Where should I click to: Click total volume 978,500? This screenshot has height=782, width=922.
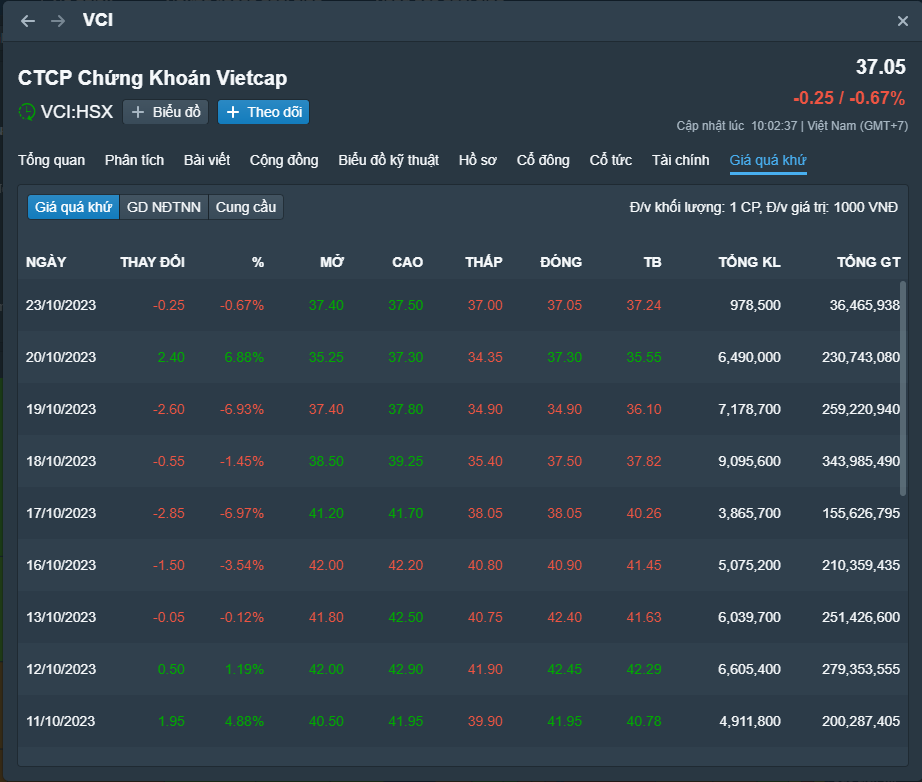pos(755,305)
